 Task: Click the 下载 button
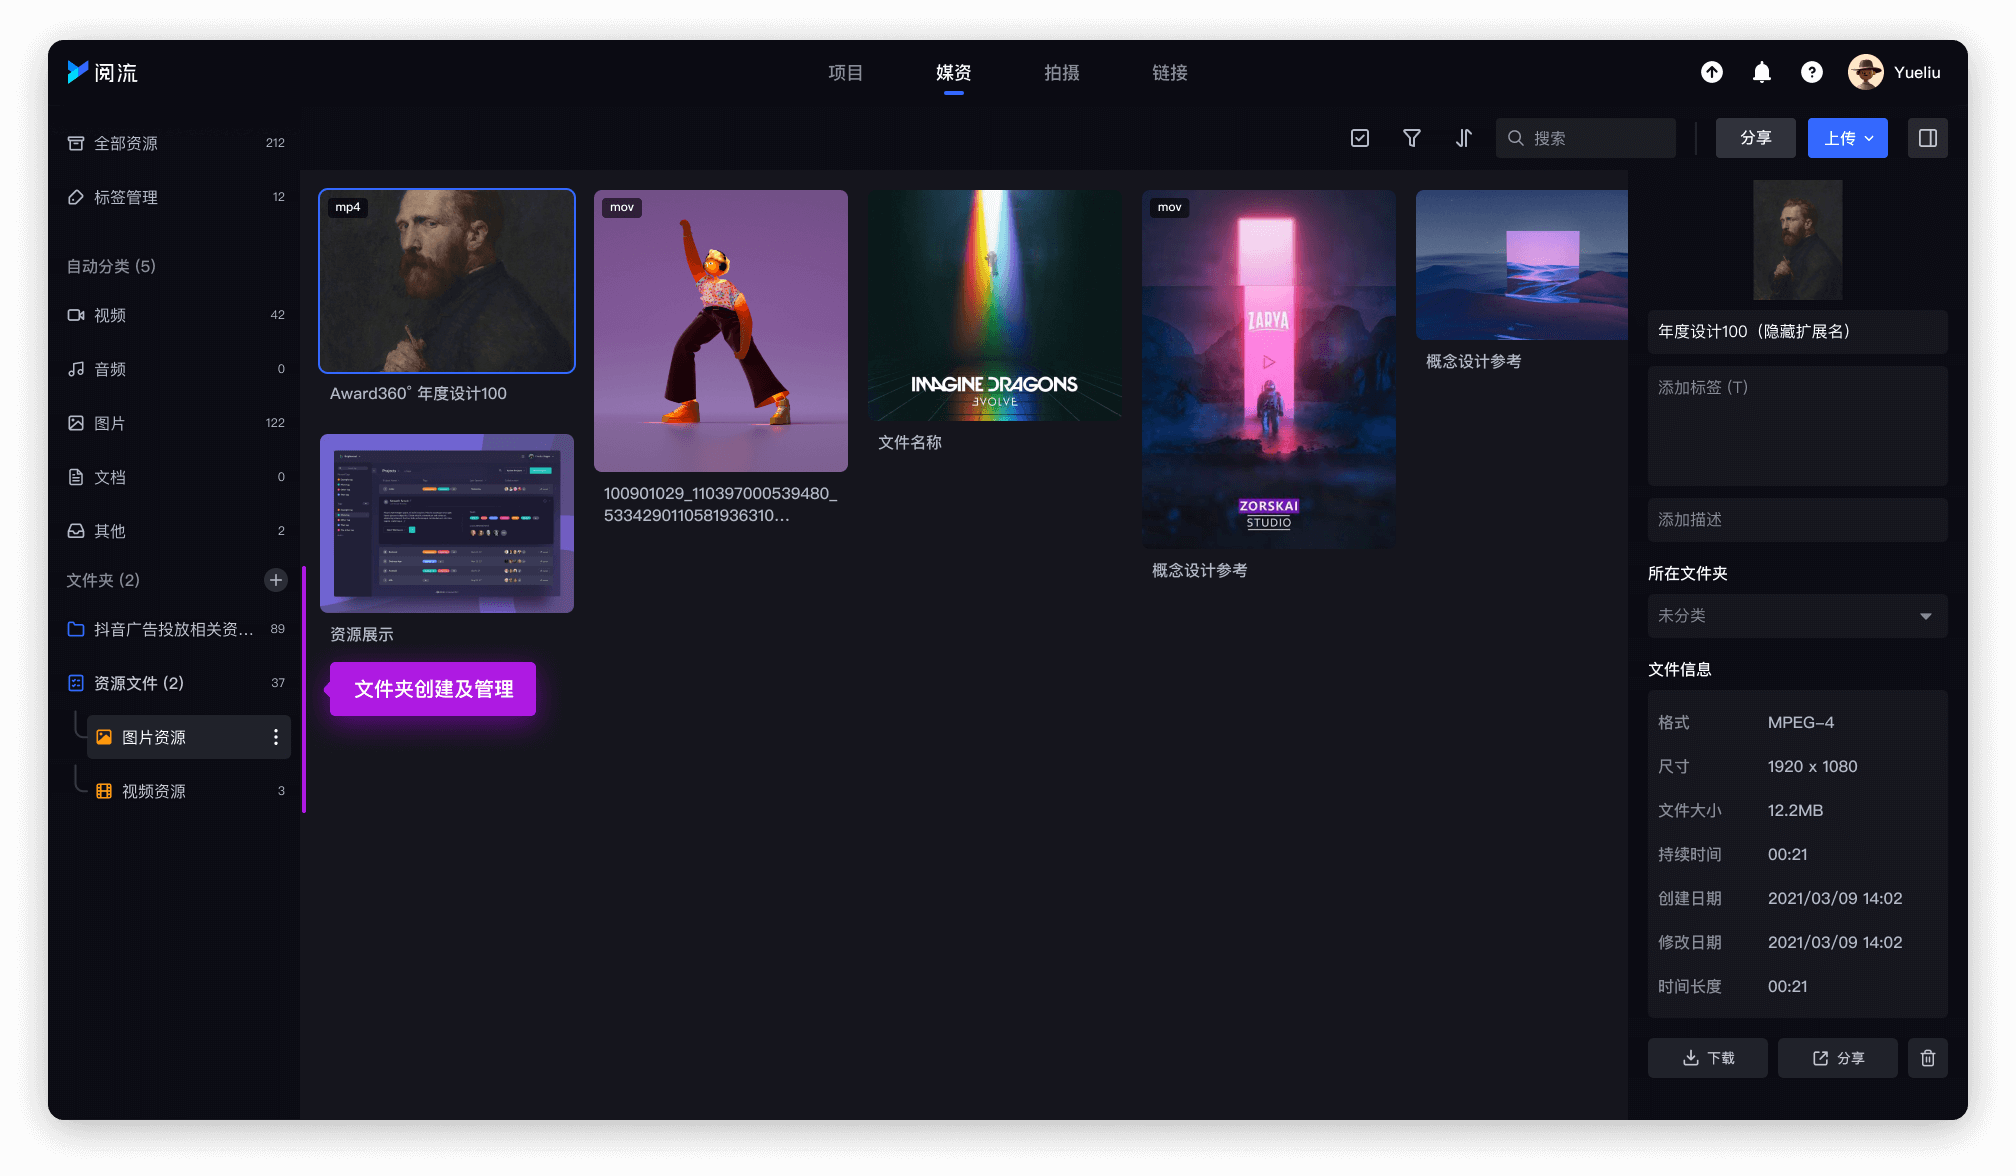click(1708, 1058)
